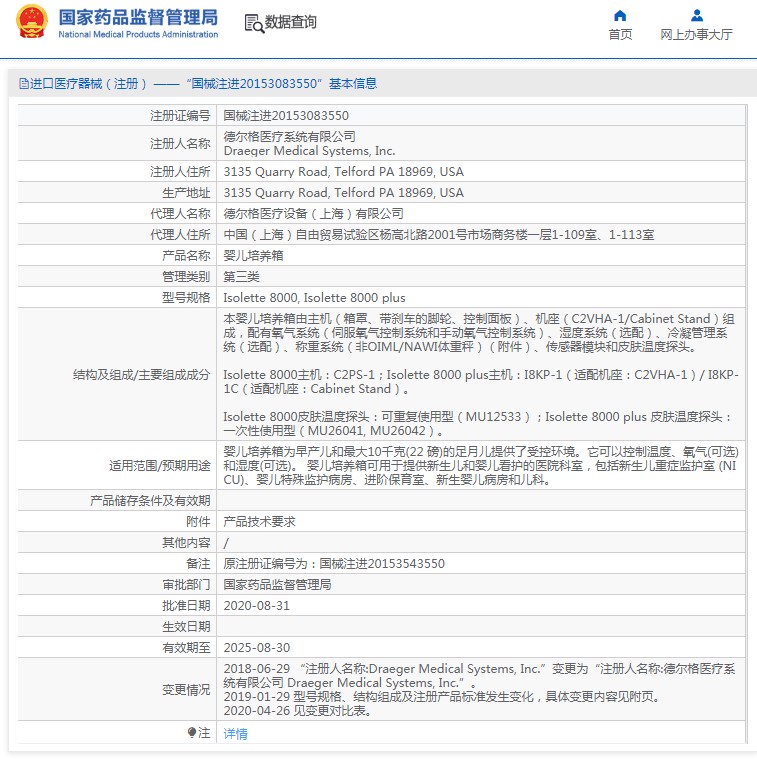Click the 2018-06-29 change record line
Viewport: 757px width, 764px height.
479,675
